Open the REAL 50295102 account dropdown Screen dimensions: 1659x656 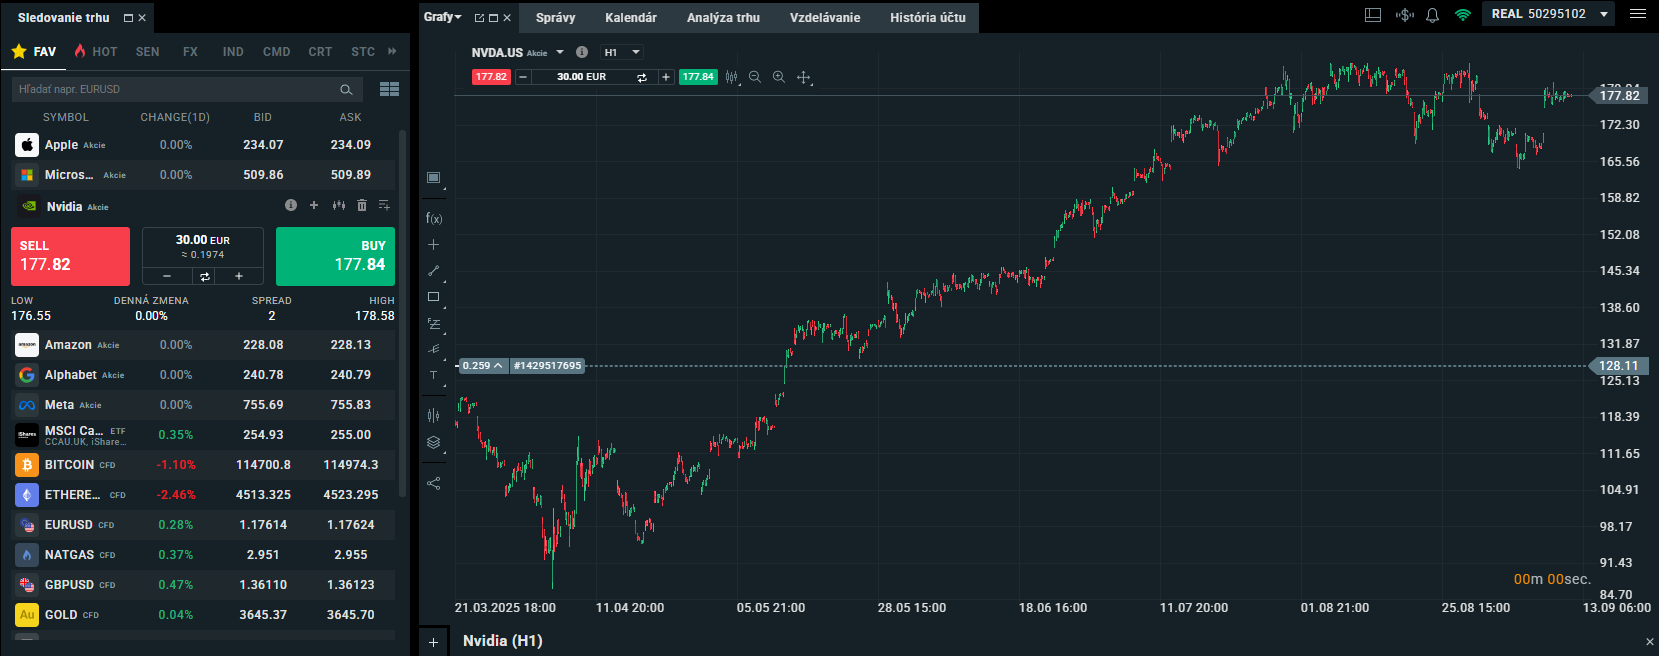pos(1547,14)
